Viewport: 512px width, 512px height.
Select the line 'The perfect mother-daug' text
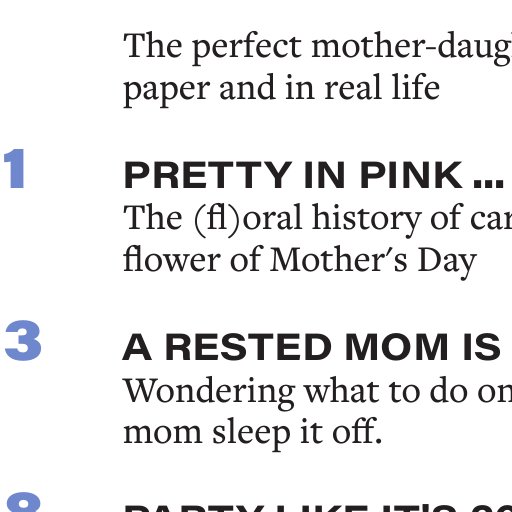pos(318,47)
